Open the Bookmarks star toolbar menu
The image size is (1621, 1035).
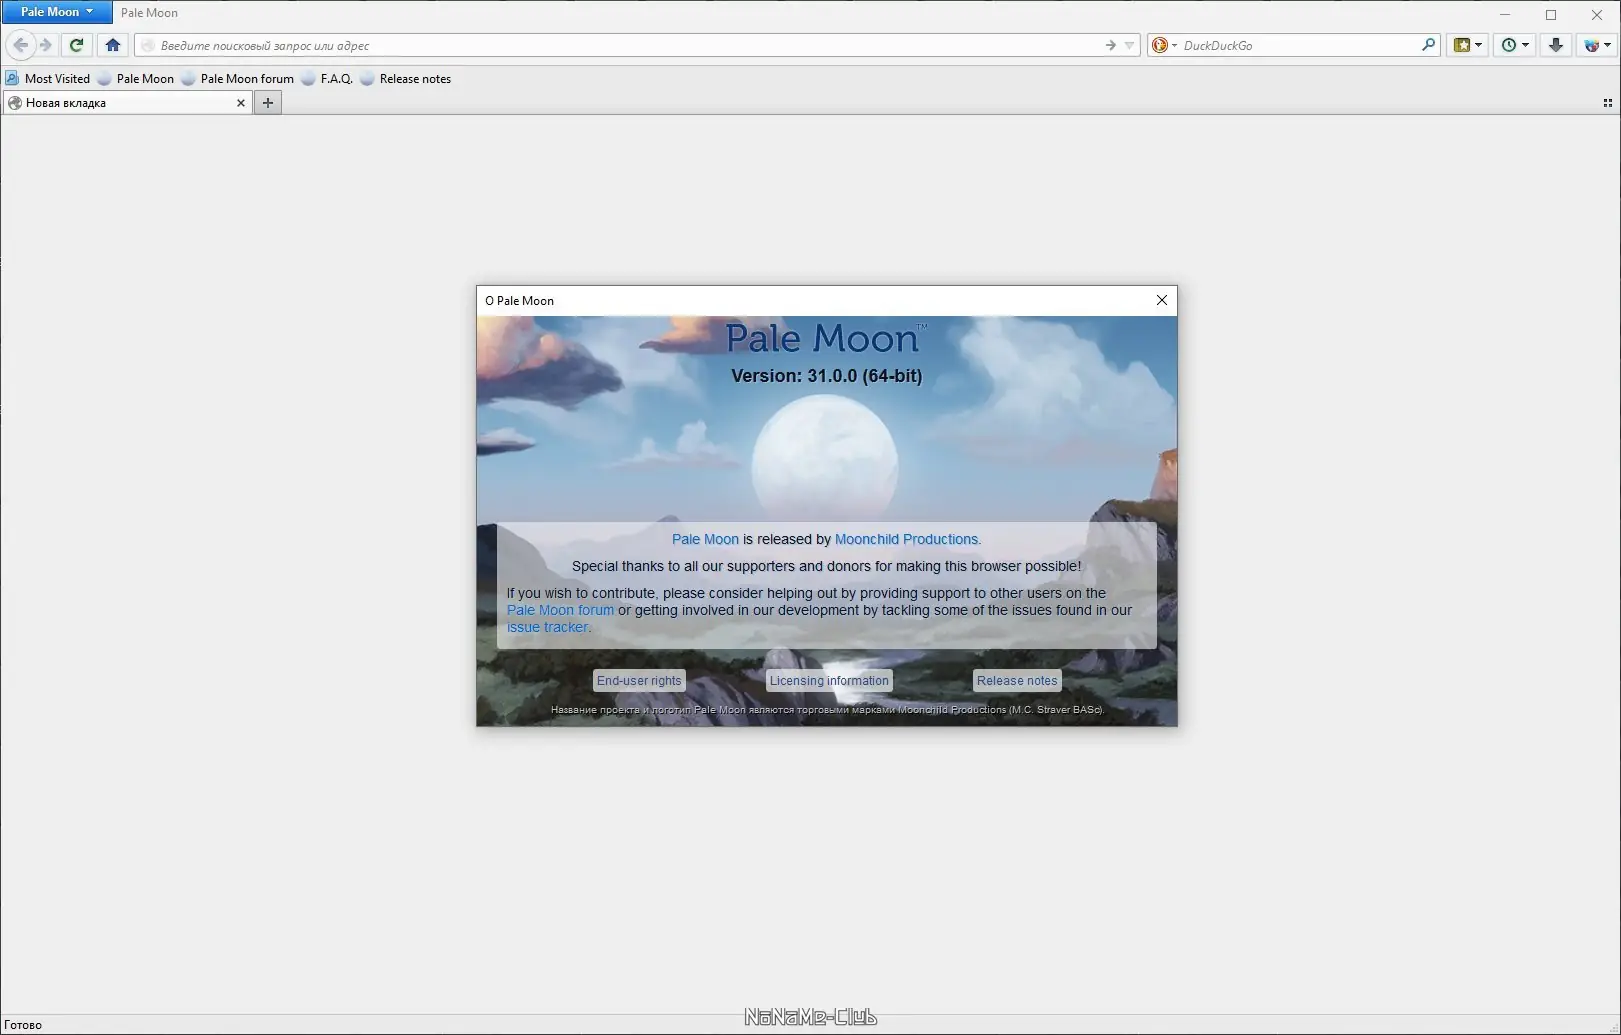pyautogui.click(x=1468, y=45)
